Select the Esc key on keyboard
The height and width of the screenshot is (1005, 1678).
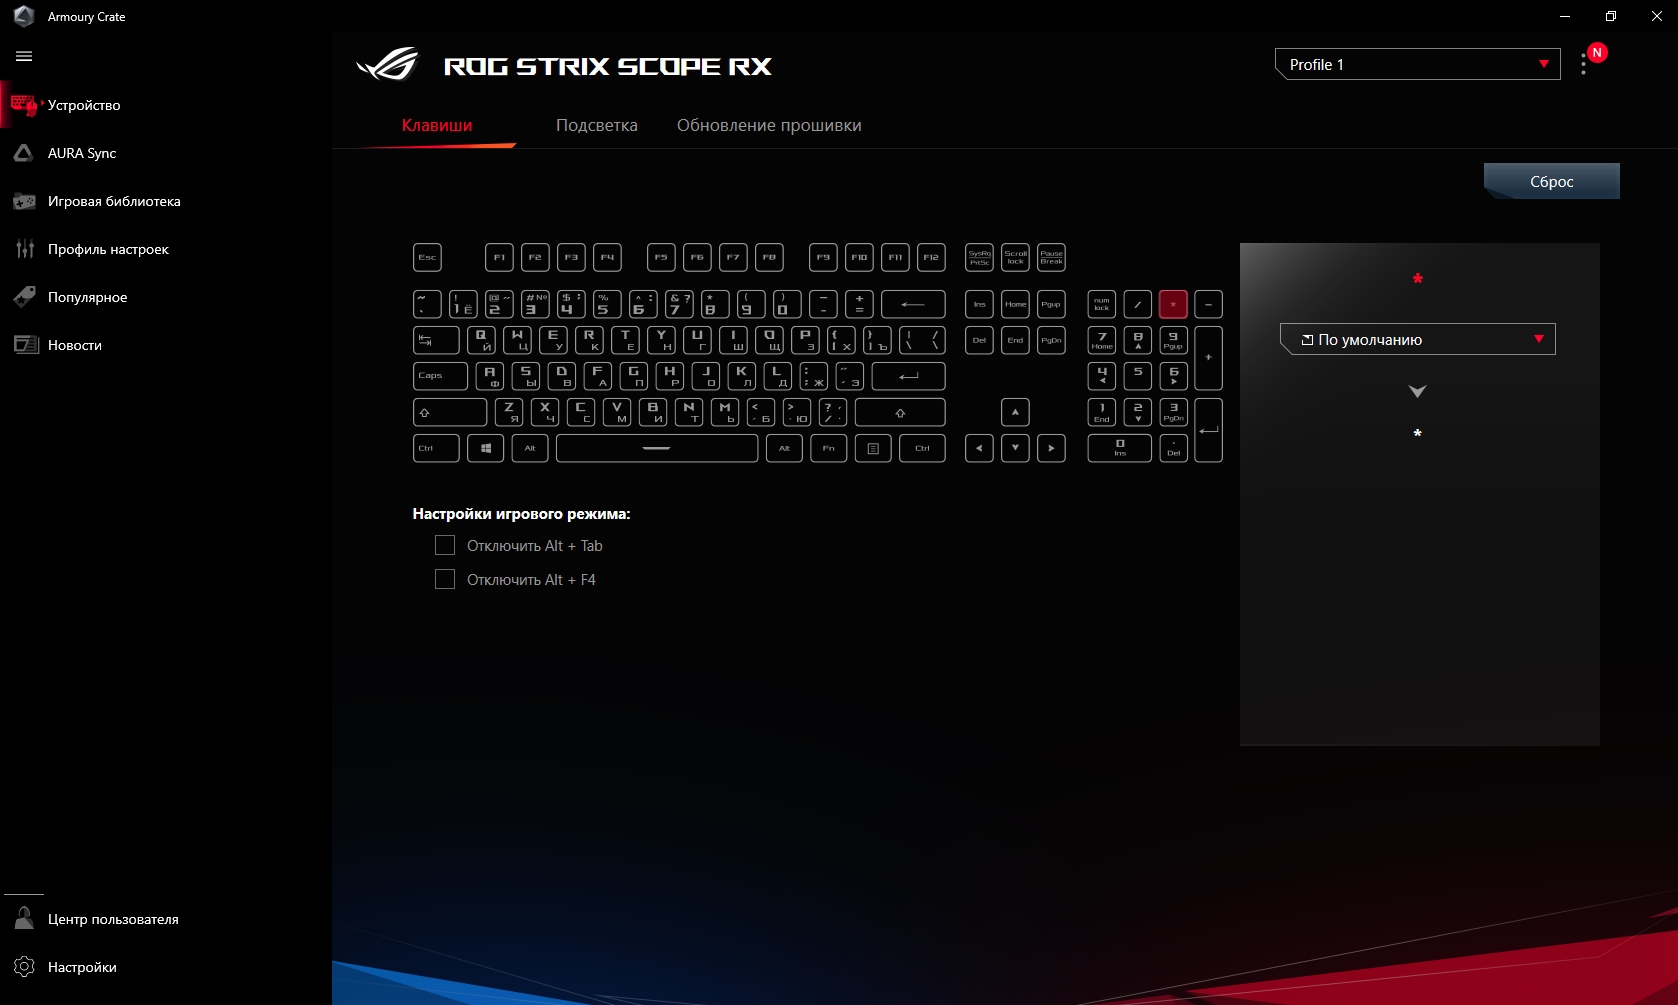pyautogui.click(x=427, y=257)
